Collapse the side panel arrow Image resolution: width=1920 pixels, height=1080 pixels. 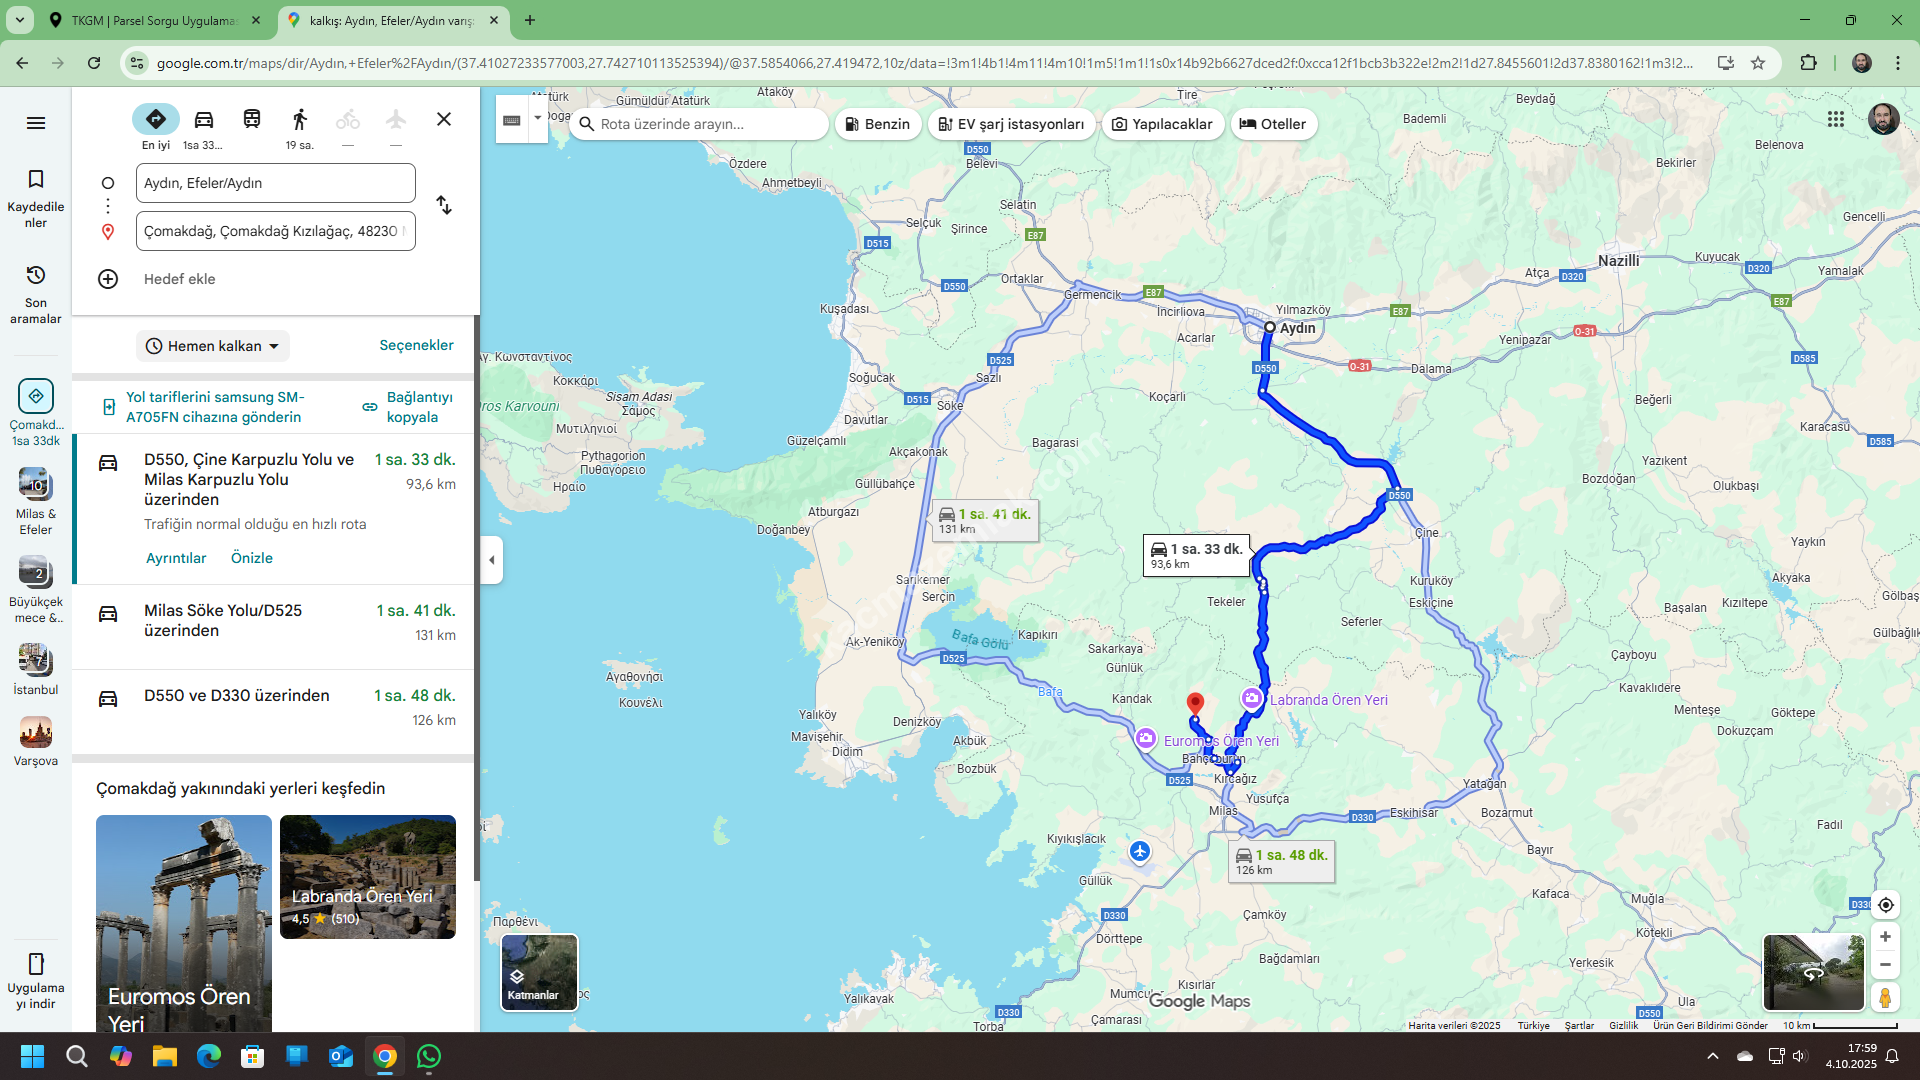[x=491, y=560]
